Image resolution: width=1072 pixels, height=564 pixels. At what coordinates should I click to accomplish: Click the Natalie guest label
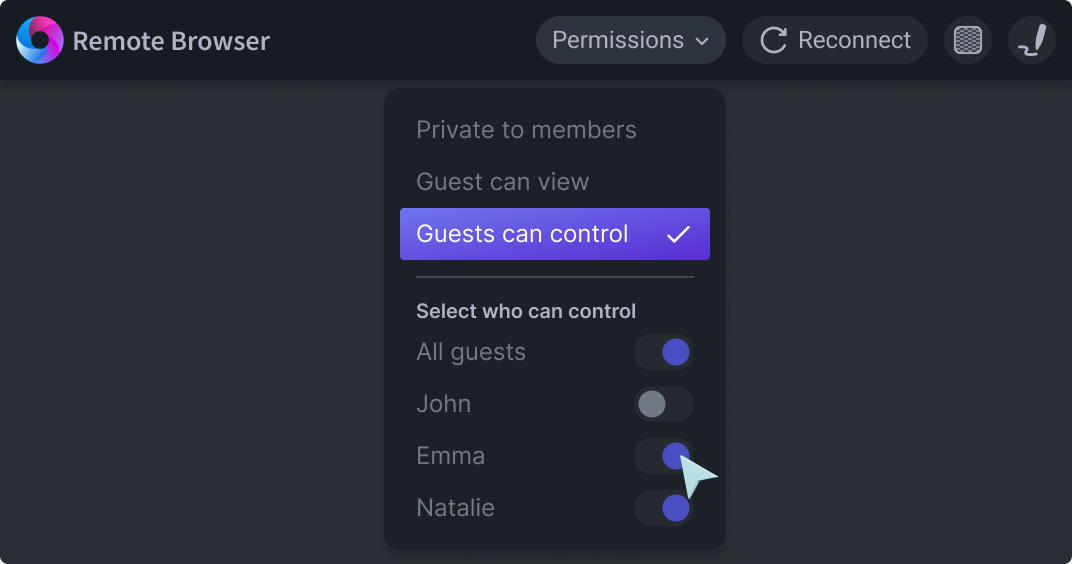[455, 508]
